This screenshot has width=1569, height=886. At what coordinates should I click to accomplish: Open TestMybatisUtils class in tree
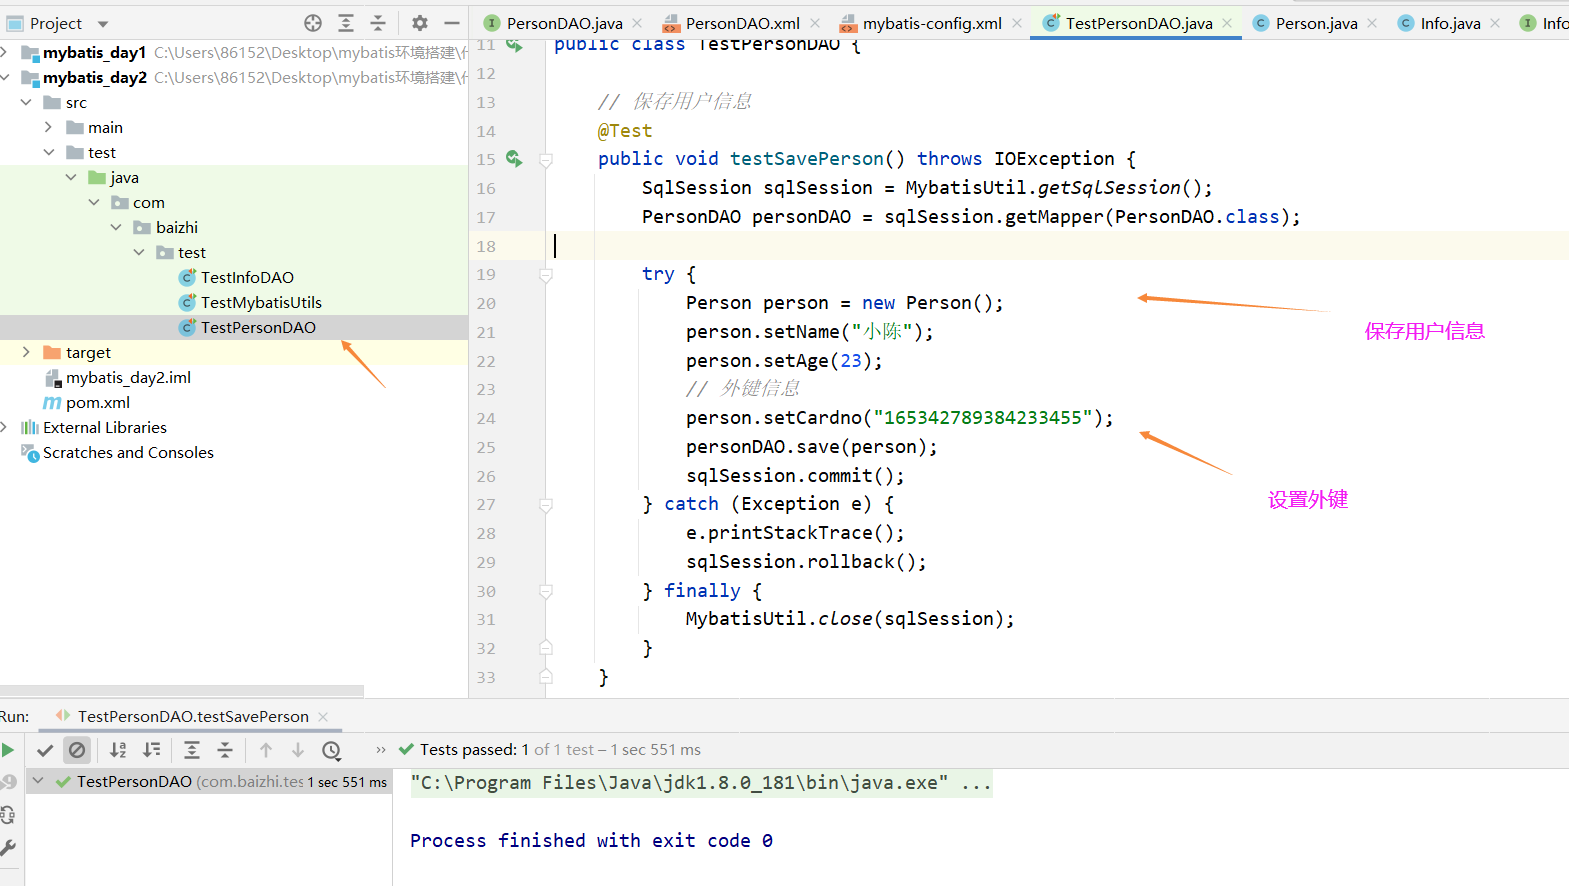261,302
